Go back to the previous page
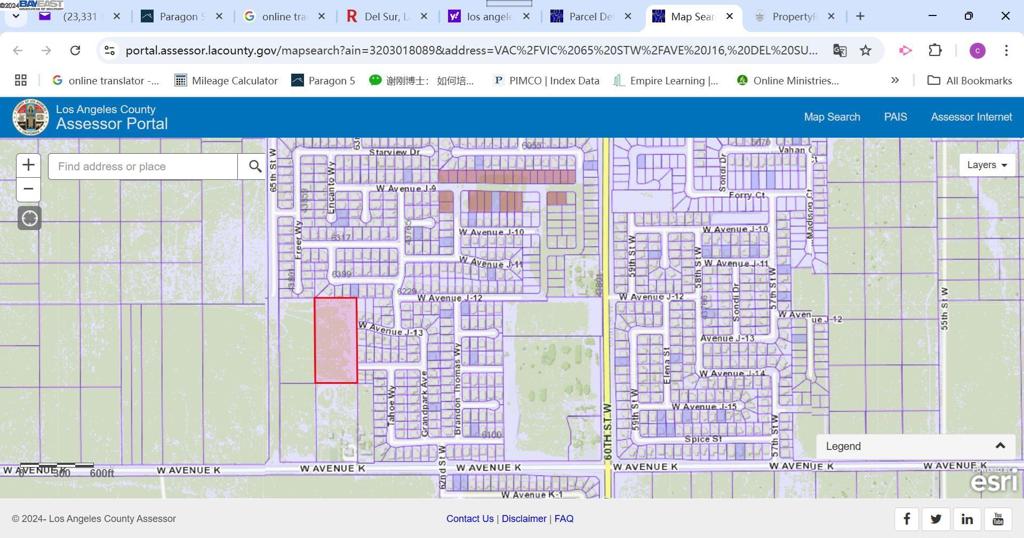This screenshot has width=1024, height=538. (x=18, y=50)
